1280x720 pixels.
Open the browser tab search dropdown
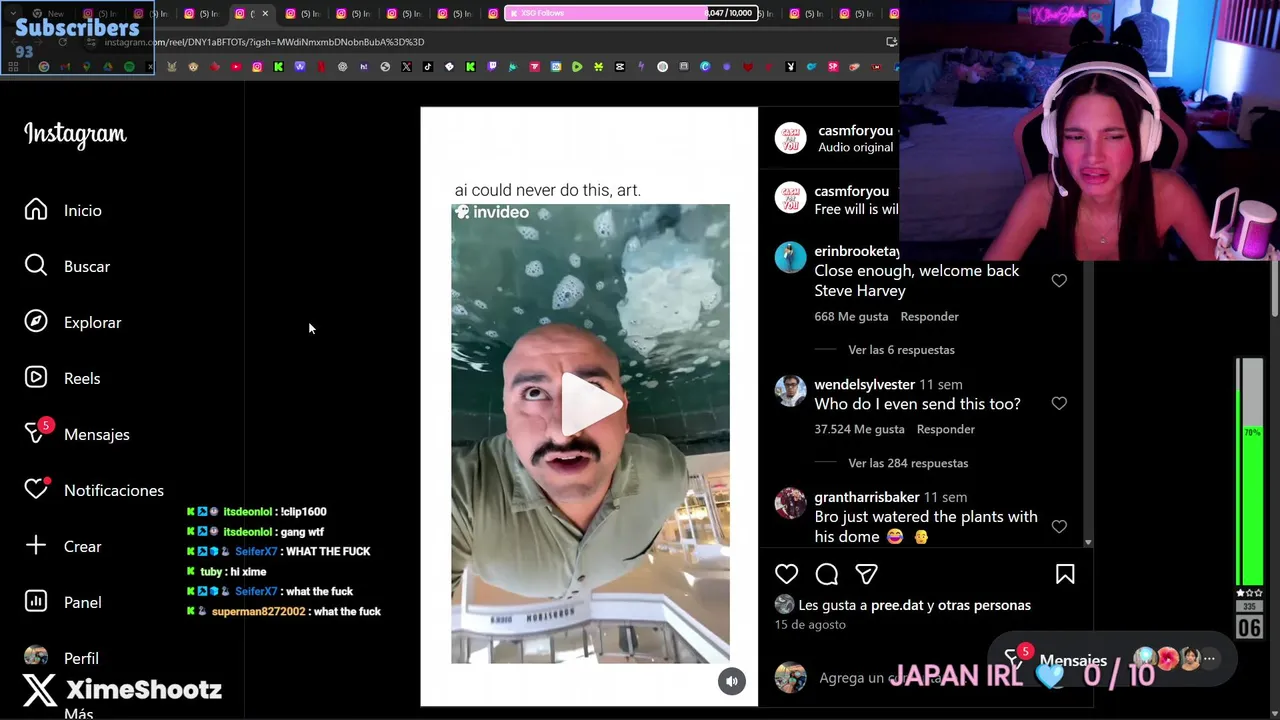13,13
